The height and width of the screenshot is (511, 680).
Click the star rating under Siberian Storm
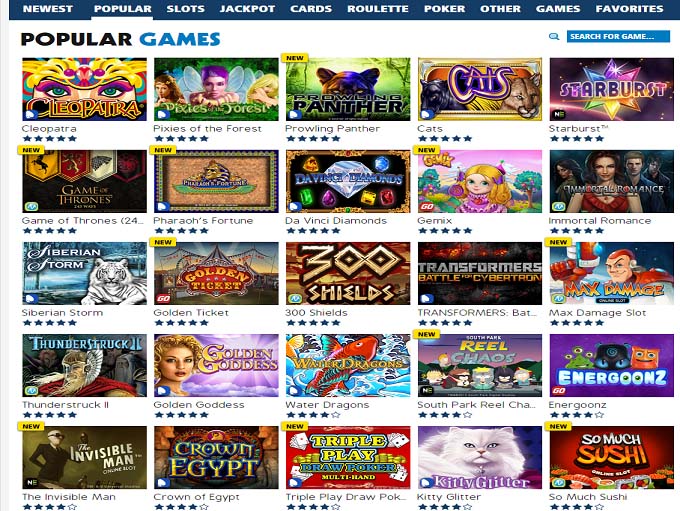[x=49, y=323]
